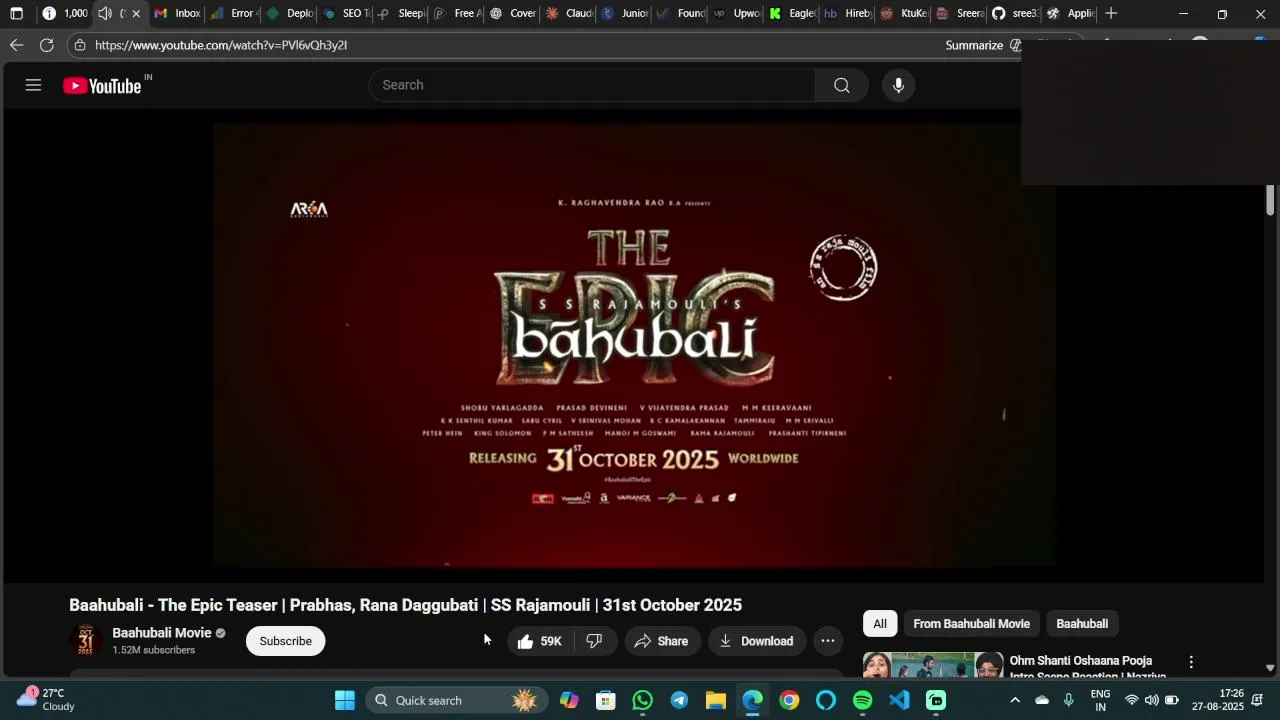Screen dimensions: 1280x720
Task: Open network, volume, battery quick settings
Action: coord(1151,700)
